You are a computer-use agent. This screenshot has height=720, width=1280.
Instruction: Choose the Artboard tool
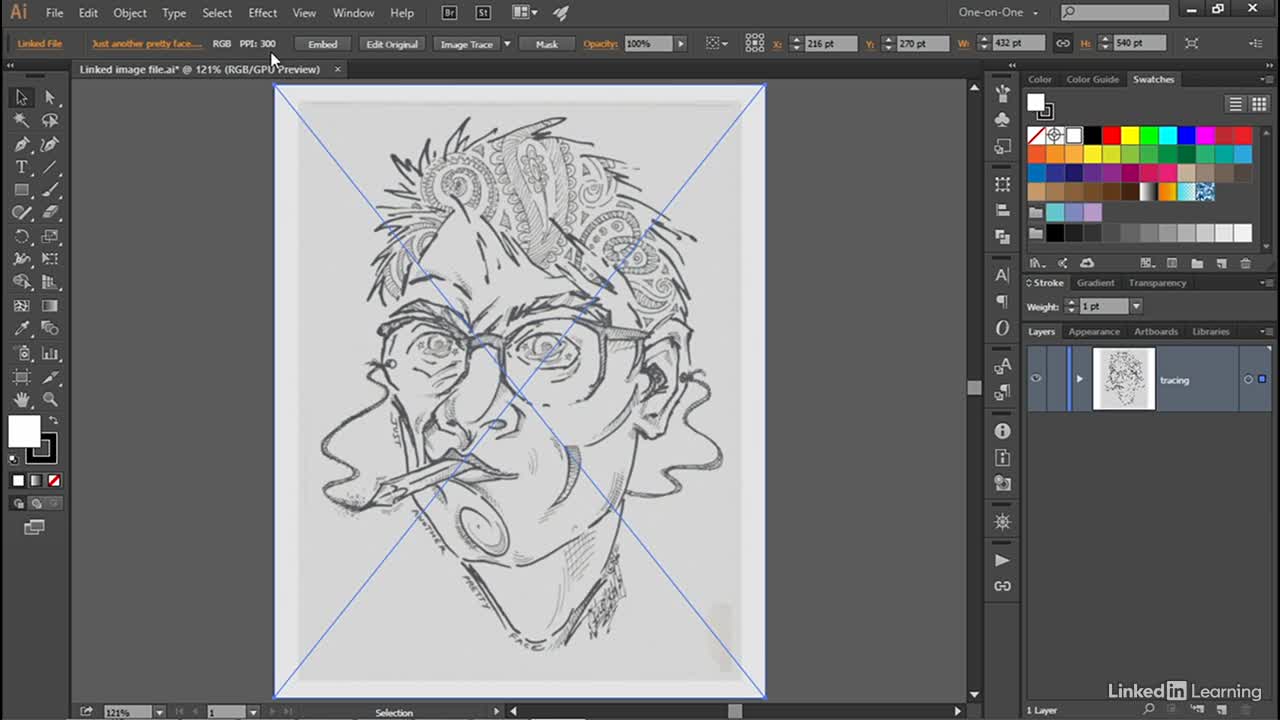point(21,377)
